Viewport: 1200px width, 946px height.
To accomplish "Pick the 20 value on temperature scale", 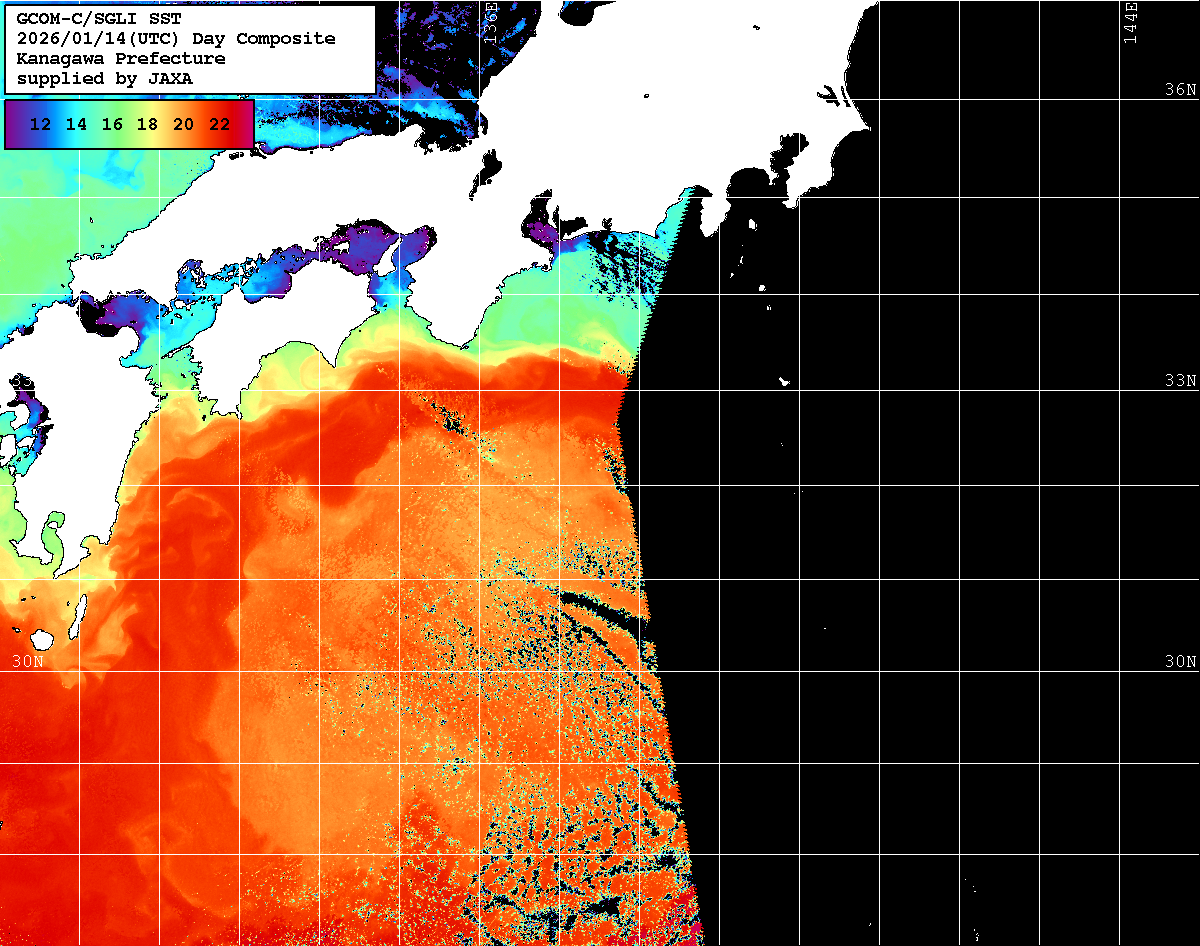I will click(183, 125).
